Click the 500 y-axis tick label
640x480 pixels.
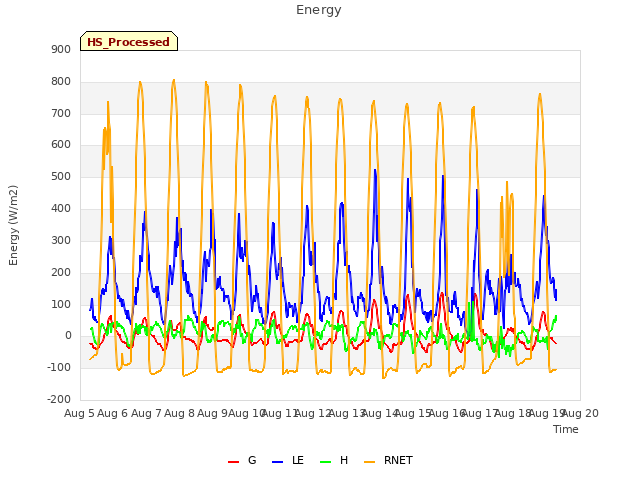[61, 177]
